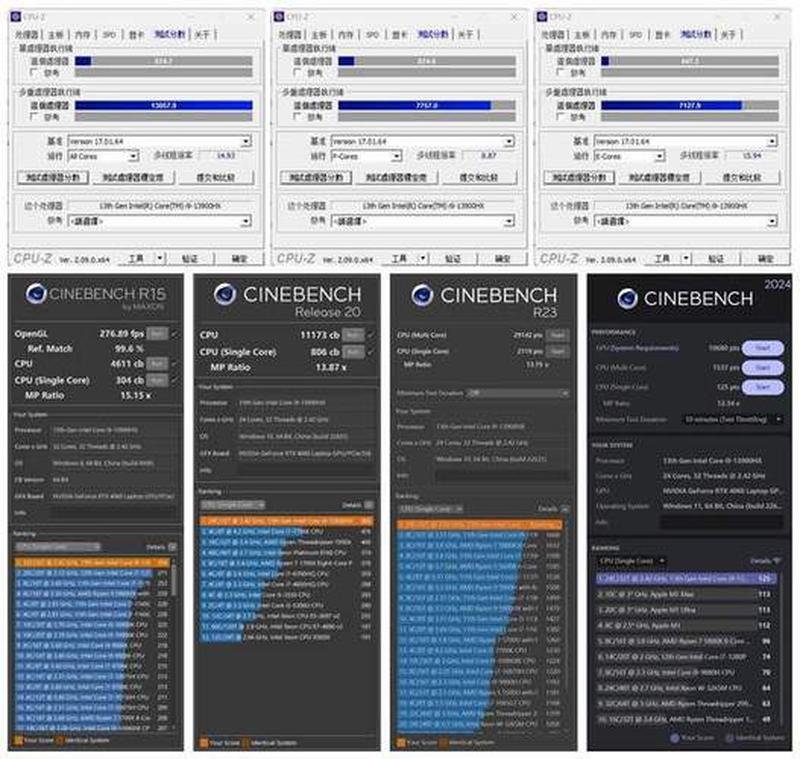Image resolution: width=800 pixels, height=759 pixels.
Task: Open the P-Cores threads dropdown in CPU-Z
Action: (366, 156)
